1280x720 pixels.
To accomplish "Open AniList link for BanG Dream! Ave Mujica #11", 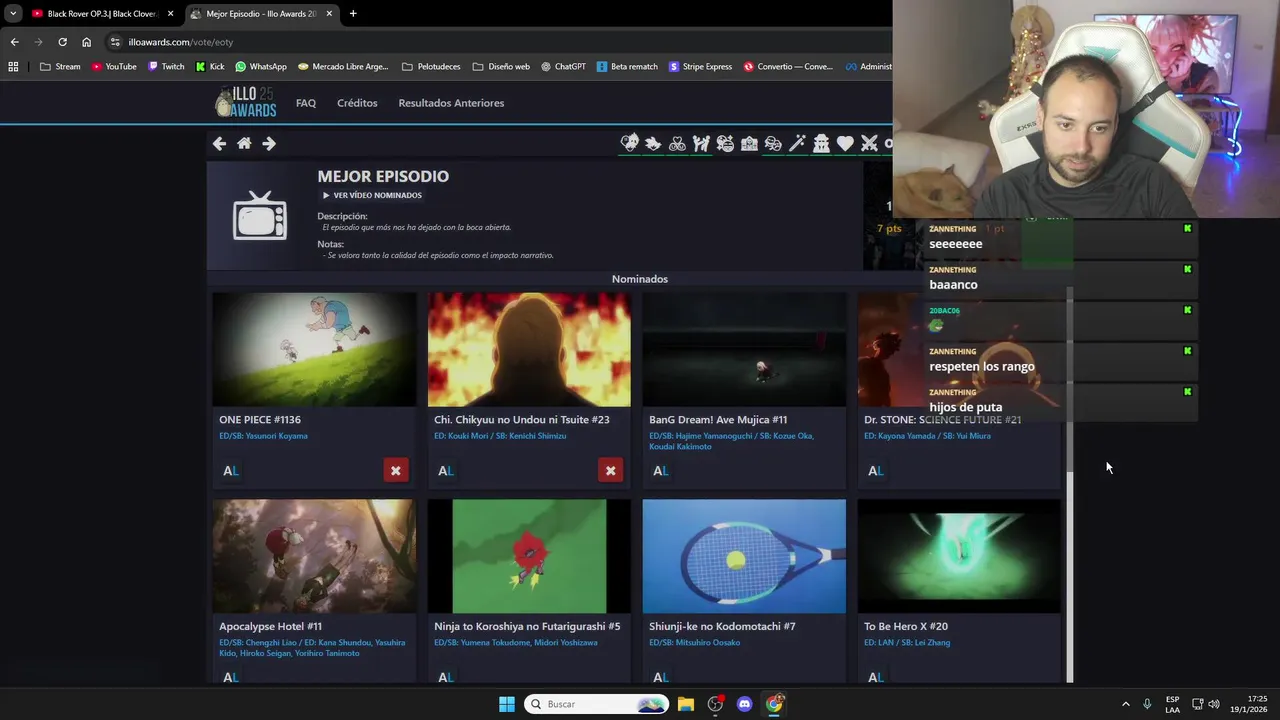I will [x=661, y=471].
